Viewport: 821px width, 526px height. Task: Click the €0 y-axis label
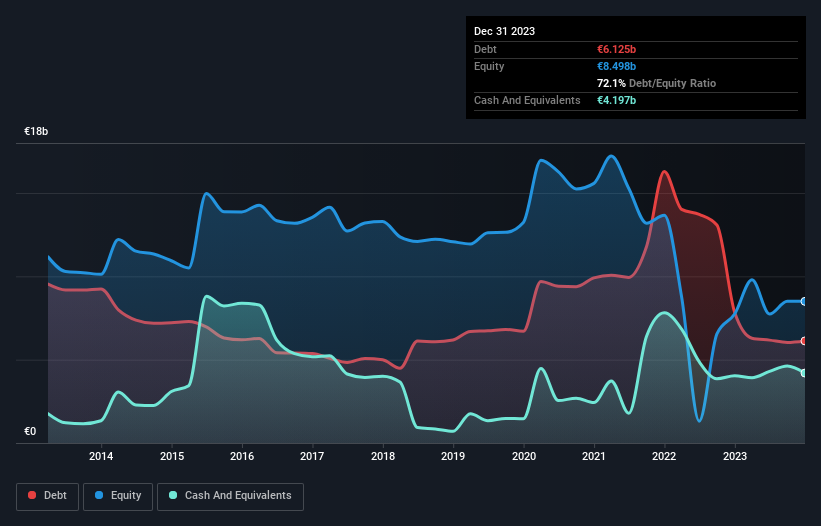(30, 431)
